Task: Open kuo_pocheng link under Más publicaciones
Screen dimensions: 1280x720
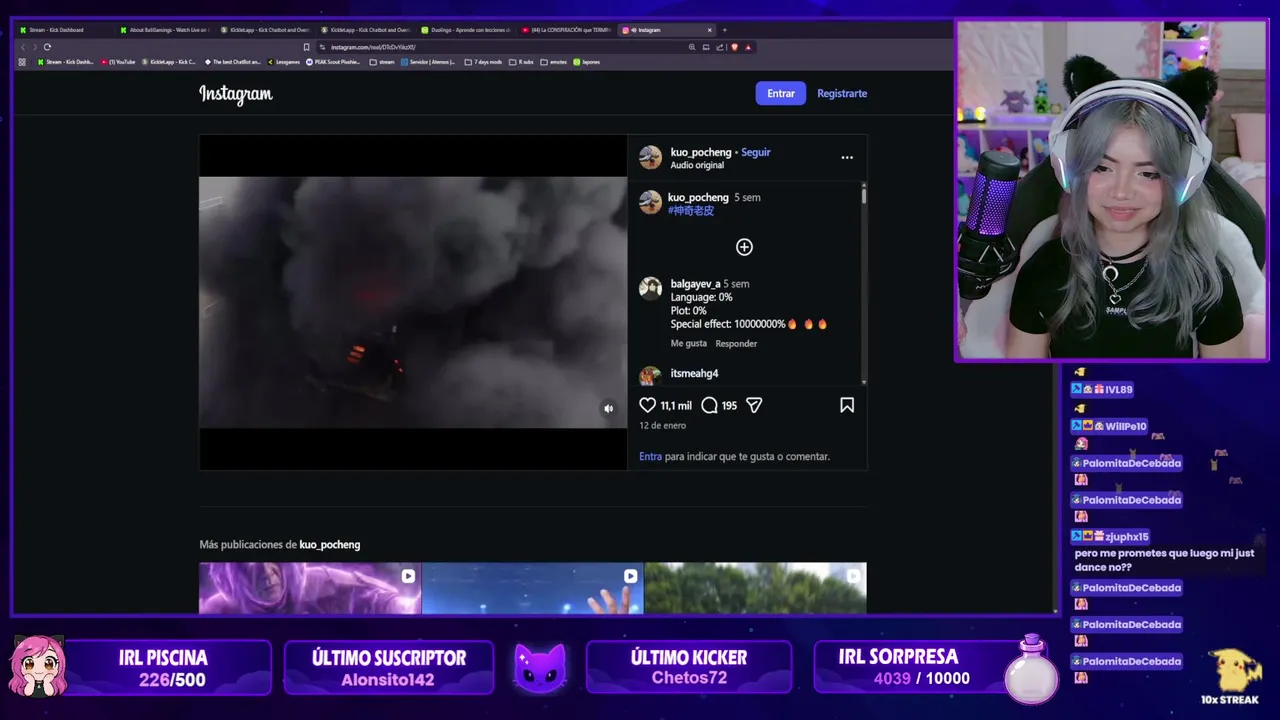Action: coord(330,545)
